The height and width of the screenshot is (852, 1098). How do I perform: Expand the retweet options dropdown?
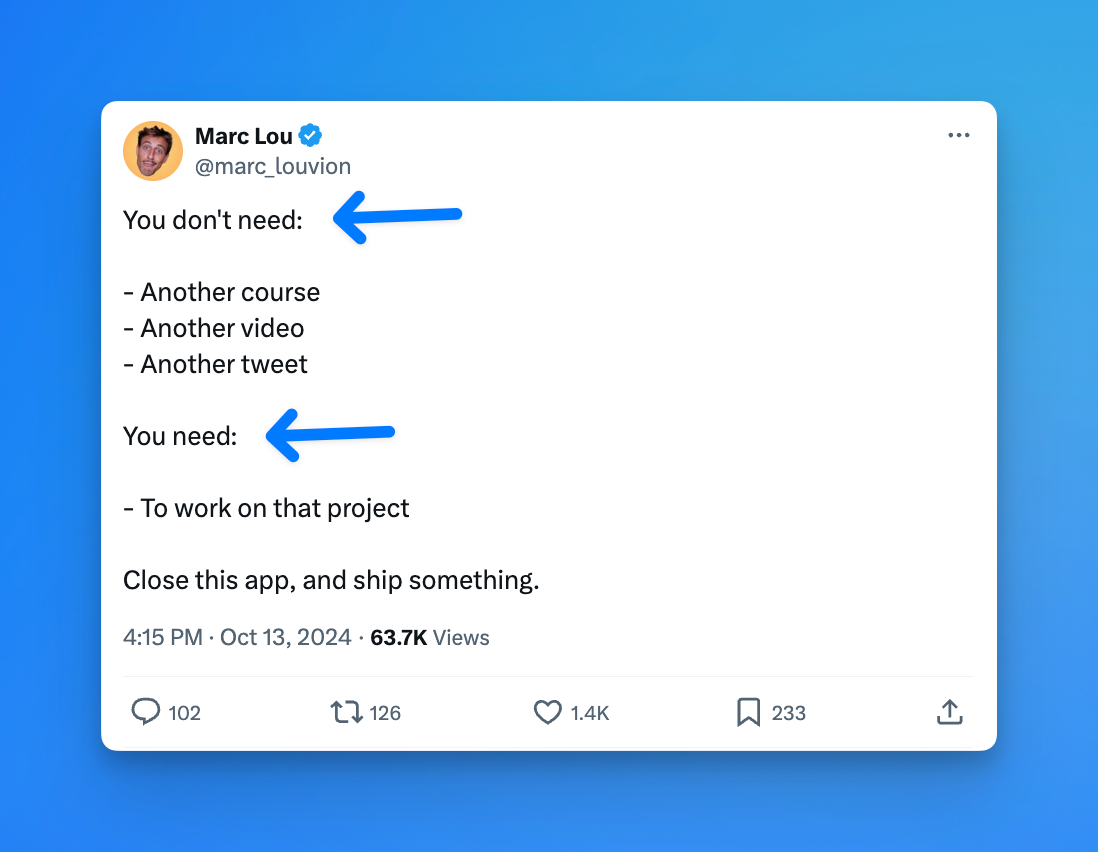[346, 712]
